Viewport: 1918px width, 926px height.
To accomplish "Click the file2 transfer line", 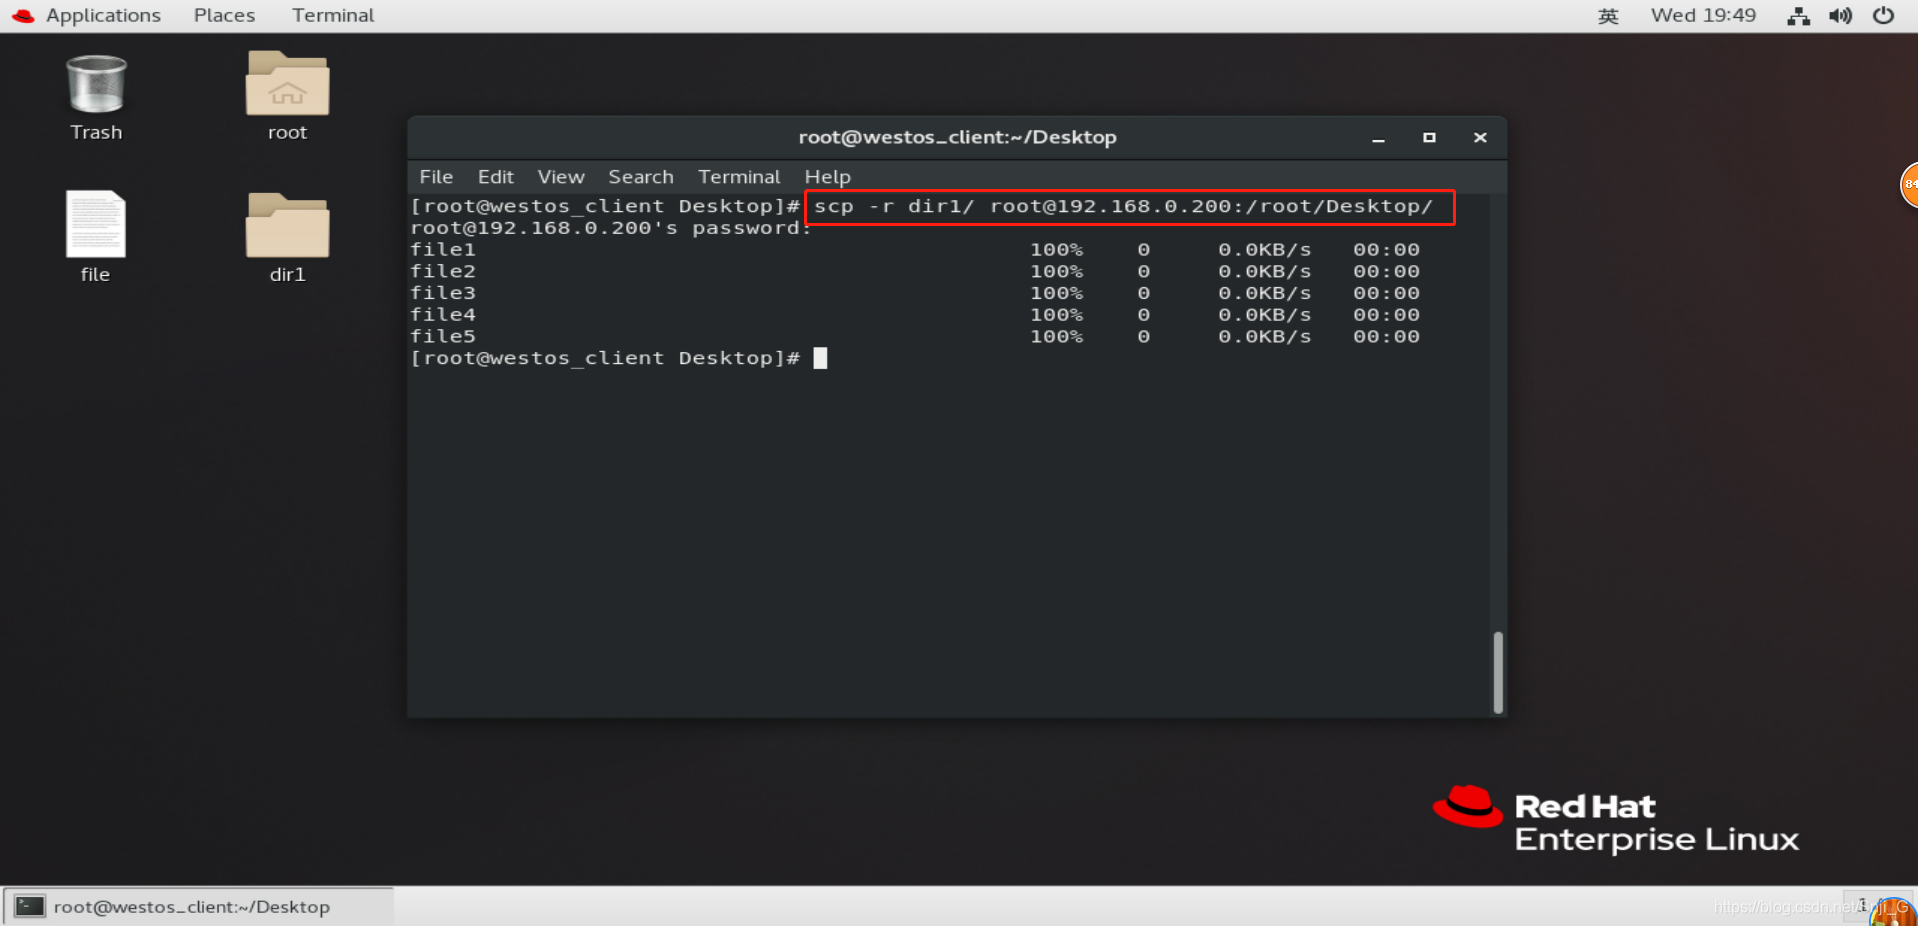I will [915, 272].
